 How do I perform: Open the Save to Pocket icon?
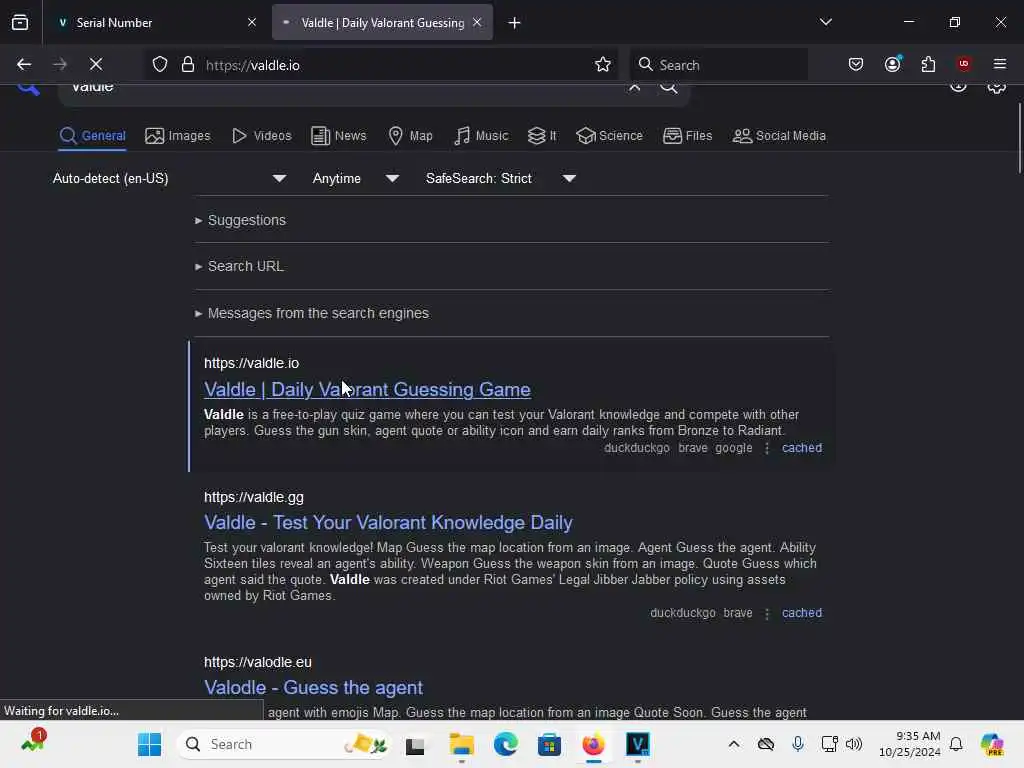pyautogui.click(x=856, y=65)
